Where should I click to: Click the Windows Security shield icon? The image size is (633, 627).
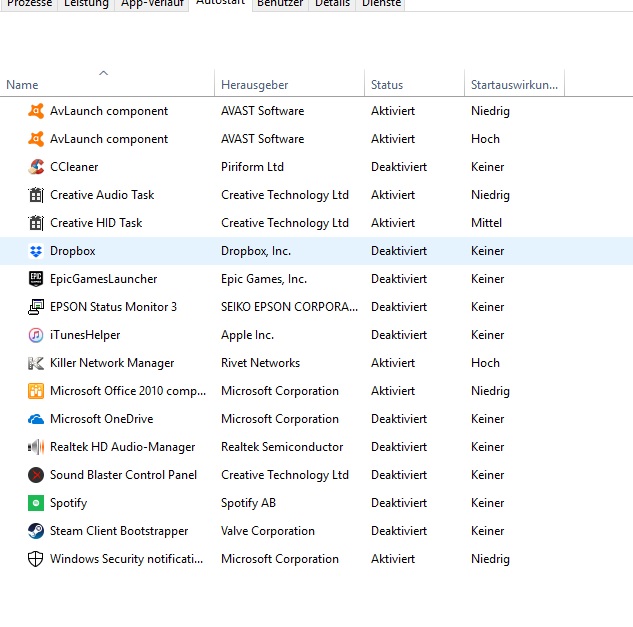point(36,559)
